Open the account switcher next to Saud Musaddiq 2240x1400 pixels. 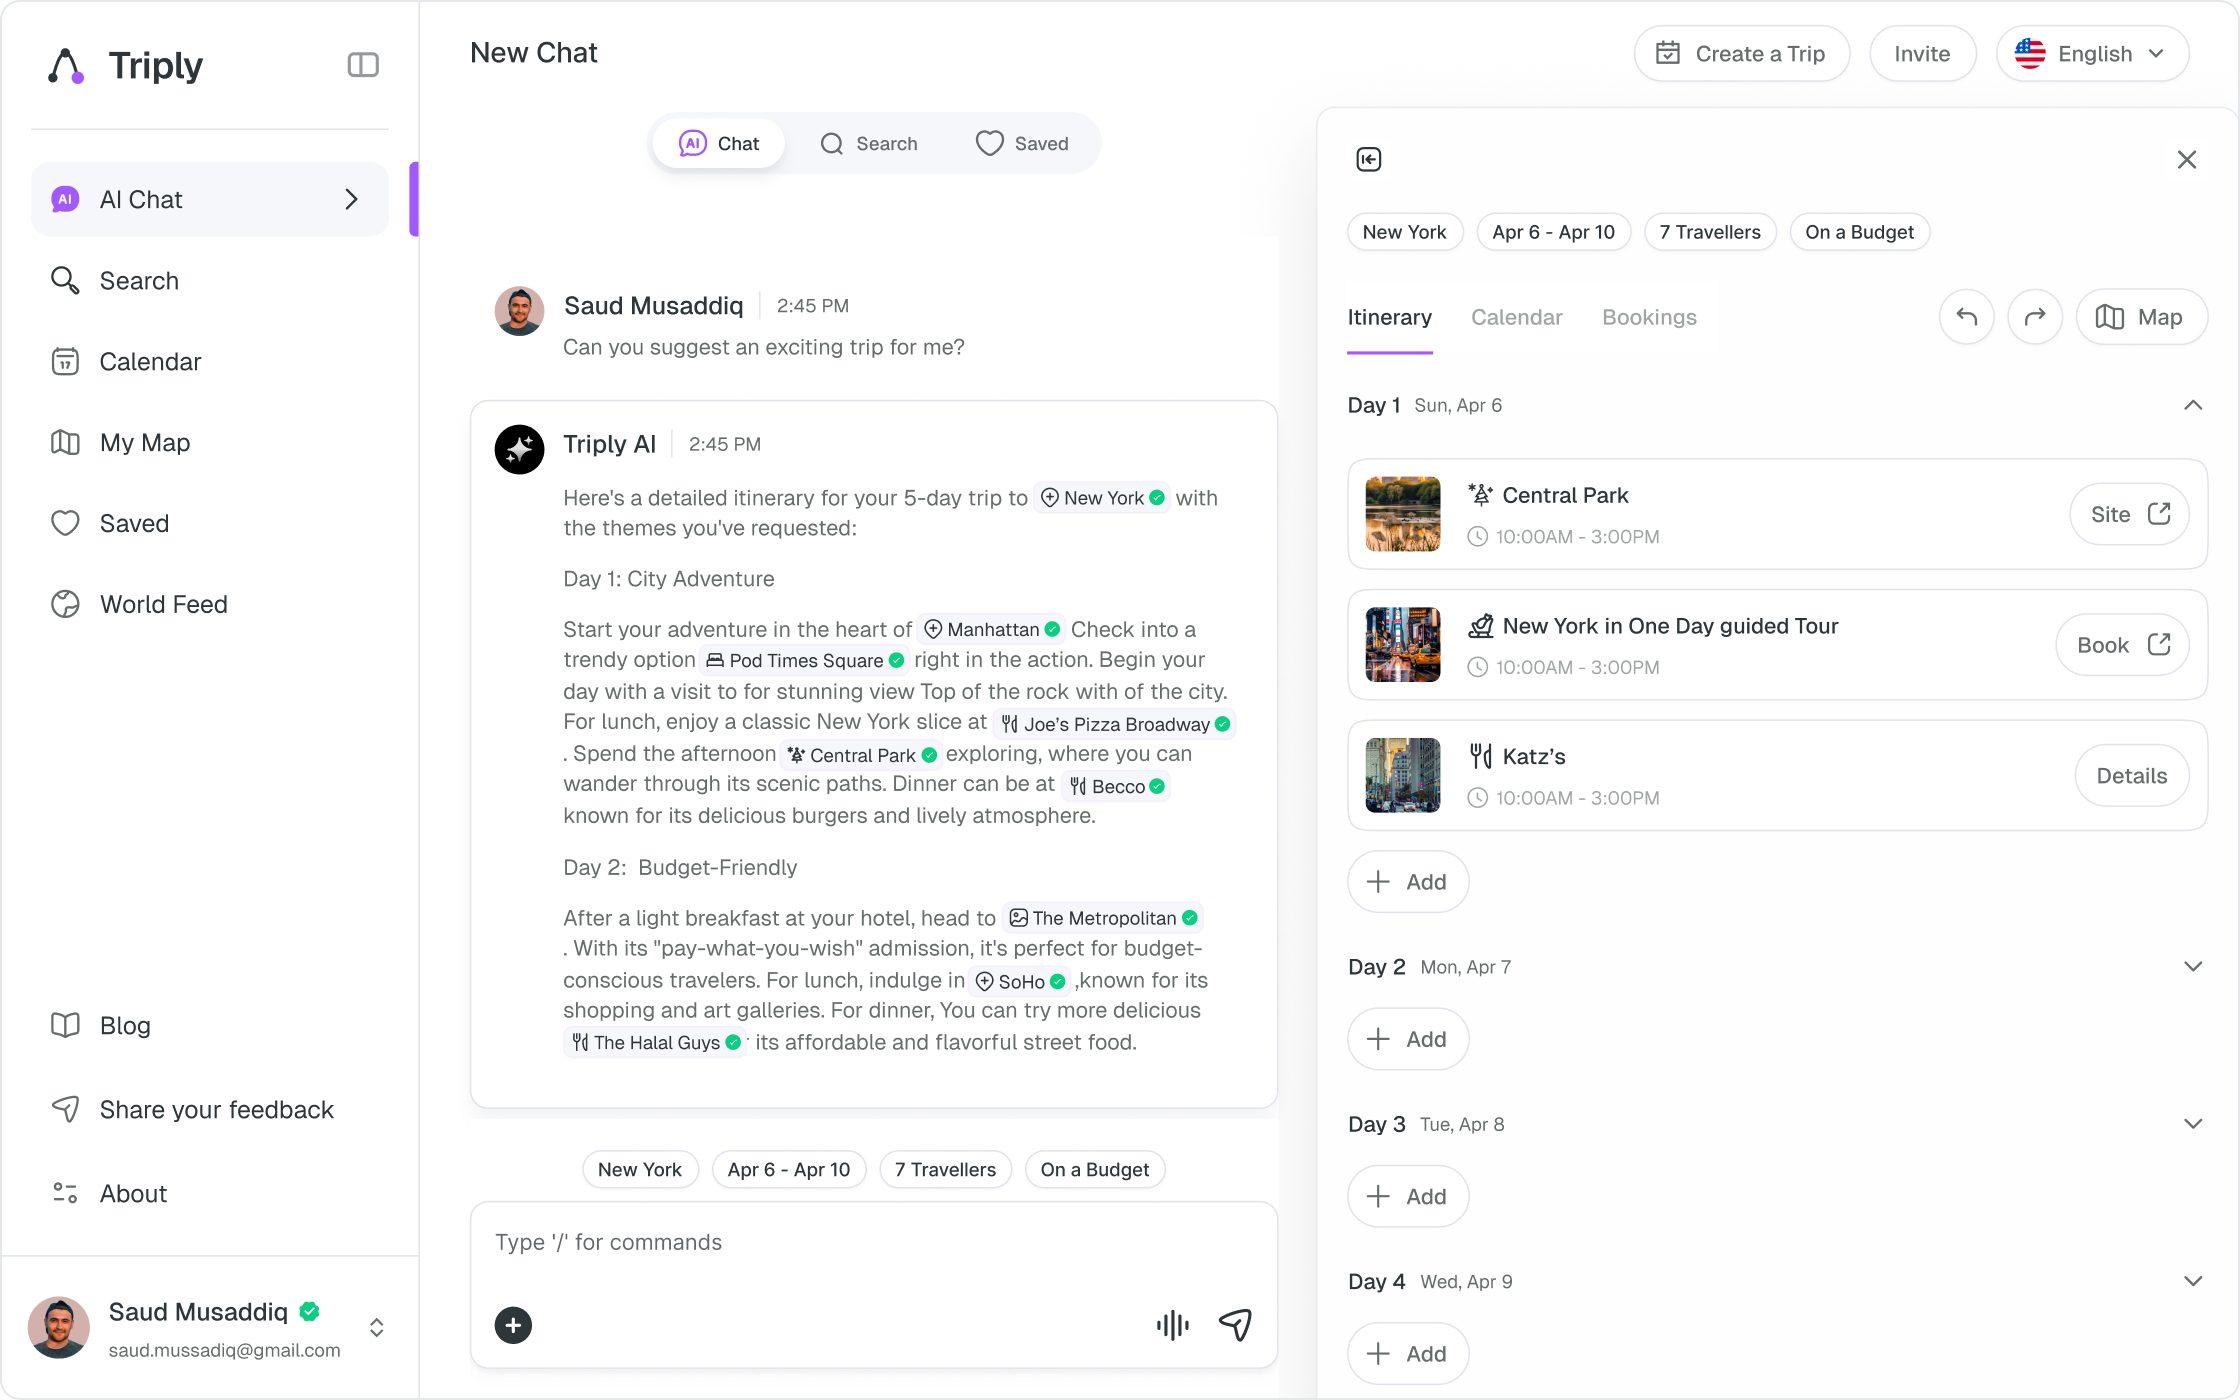(376, 1328)
